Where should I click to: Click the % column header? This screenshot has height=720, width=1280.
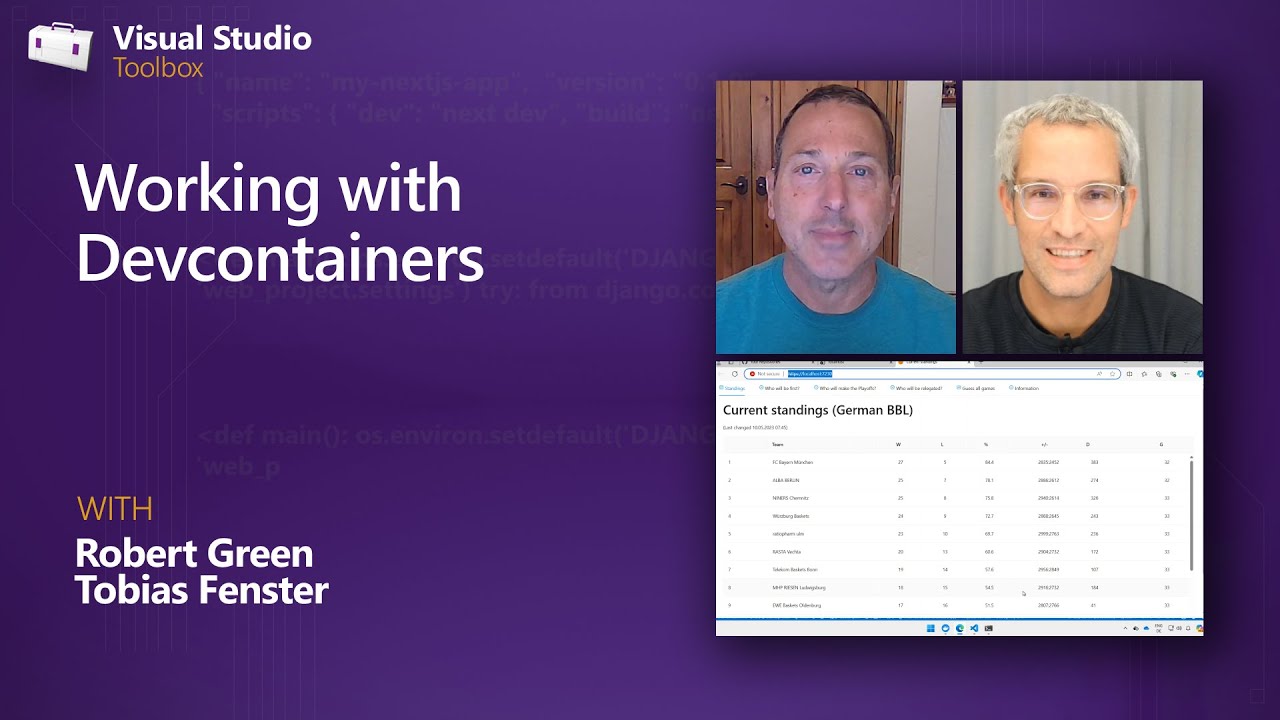(x=986, y=444)
